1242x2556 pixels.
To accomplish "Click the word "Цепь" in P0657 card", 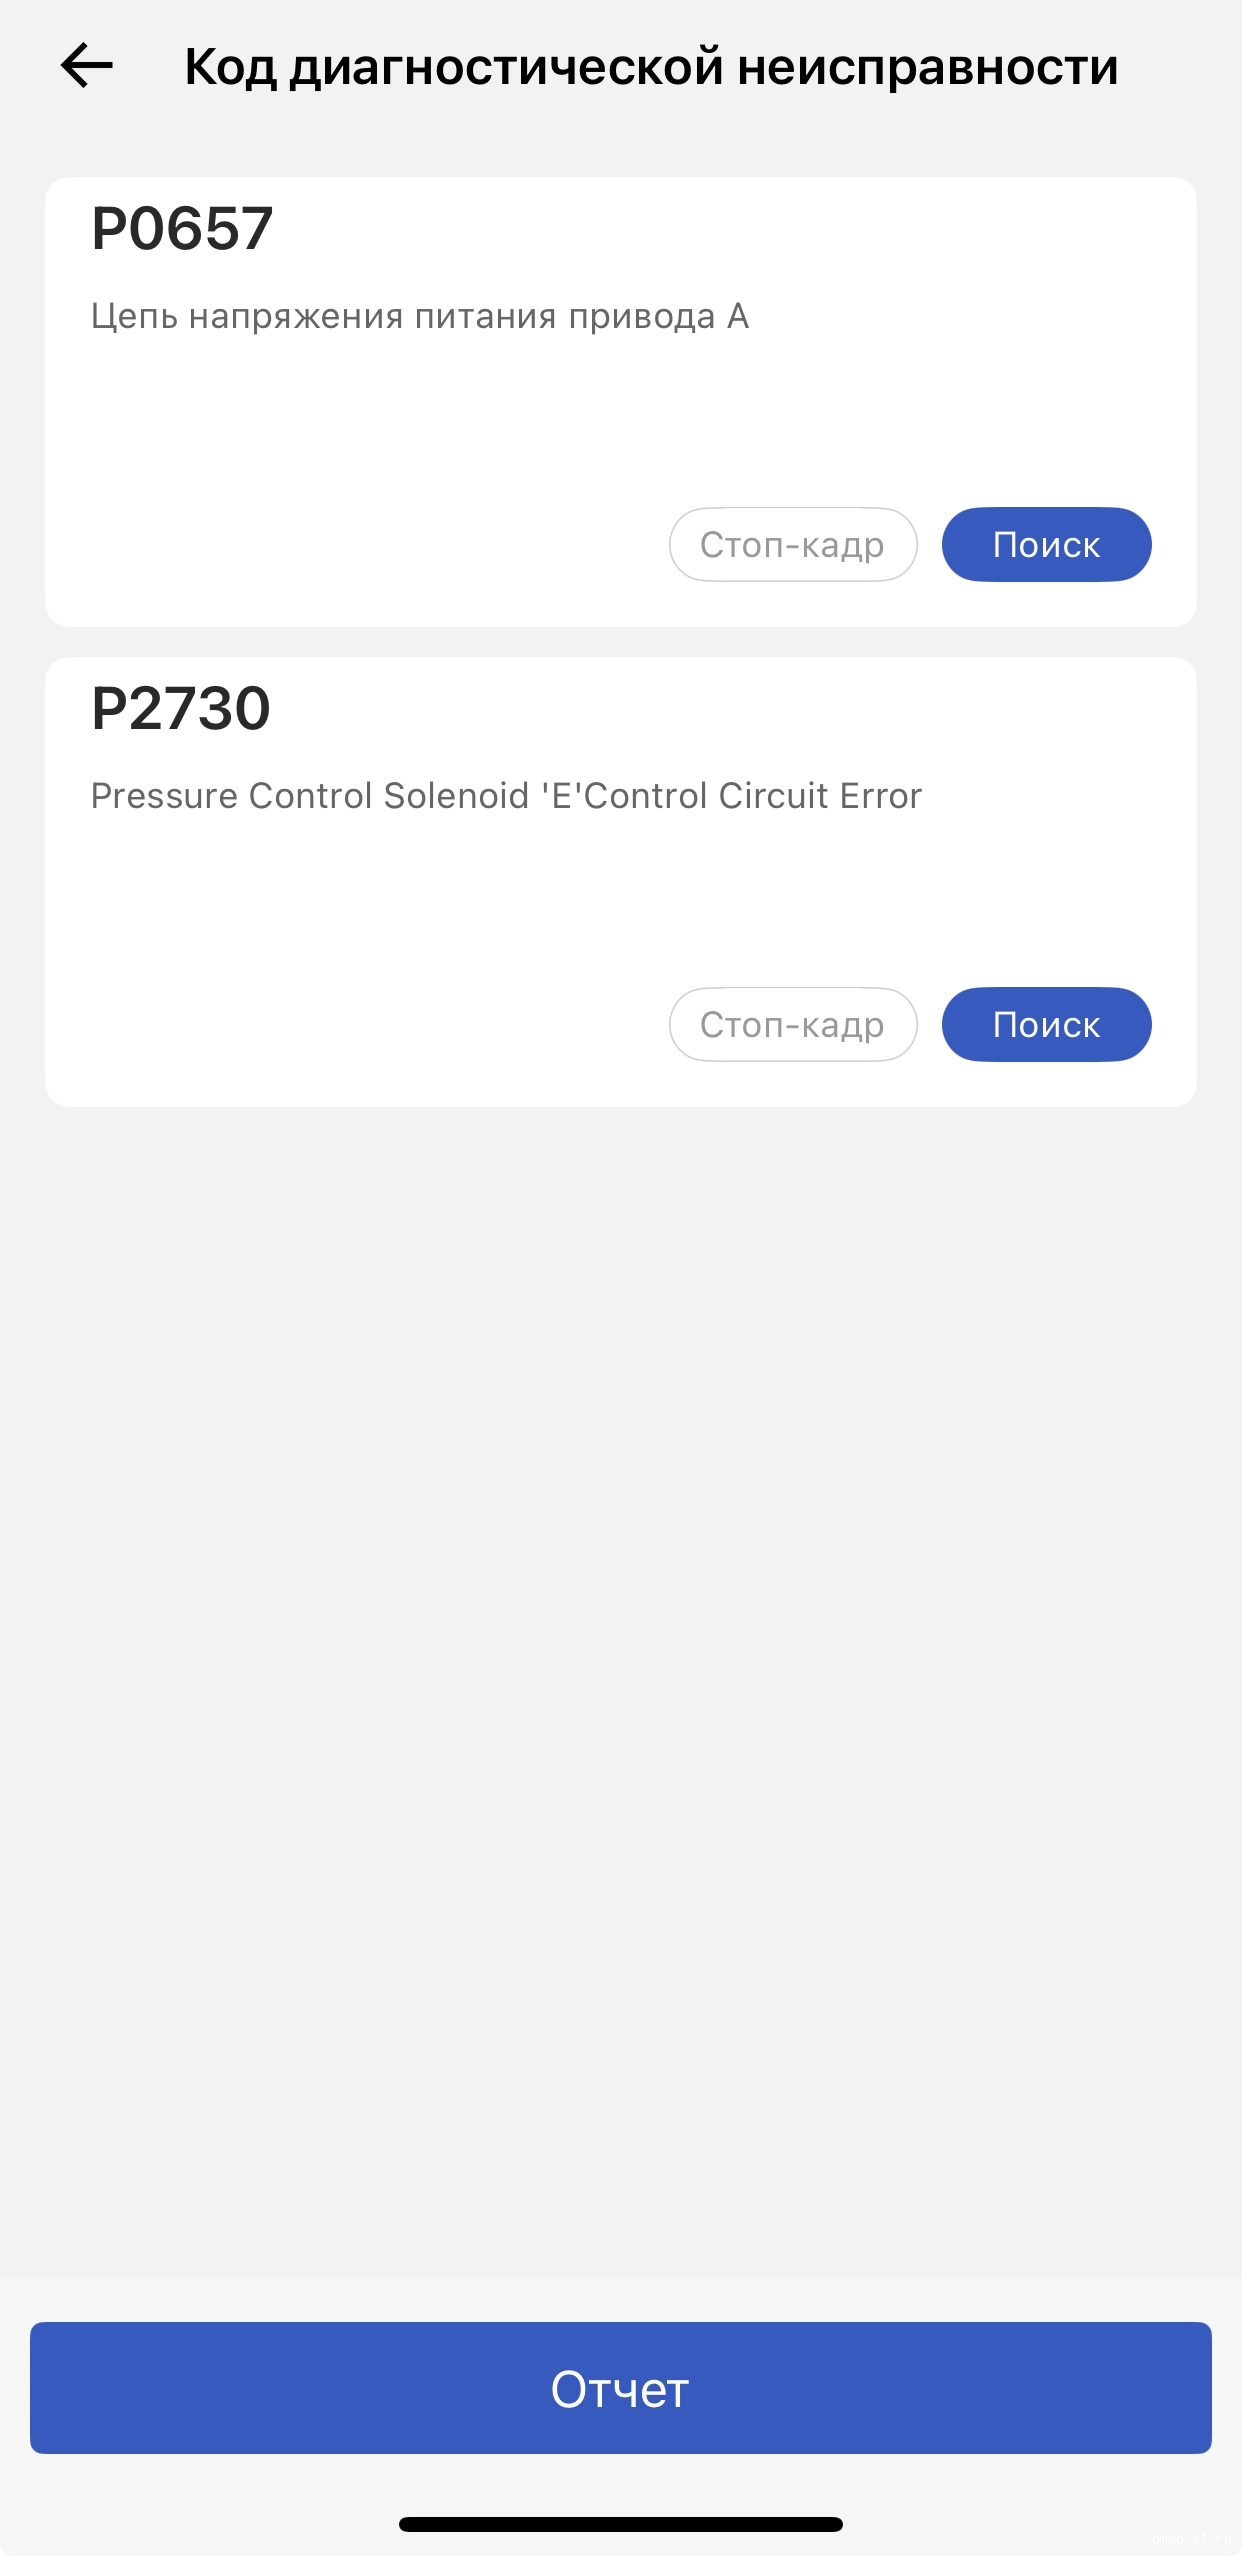I will [x=134, y=316].
